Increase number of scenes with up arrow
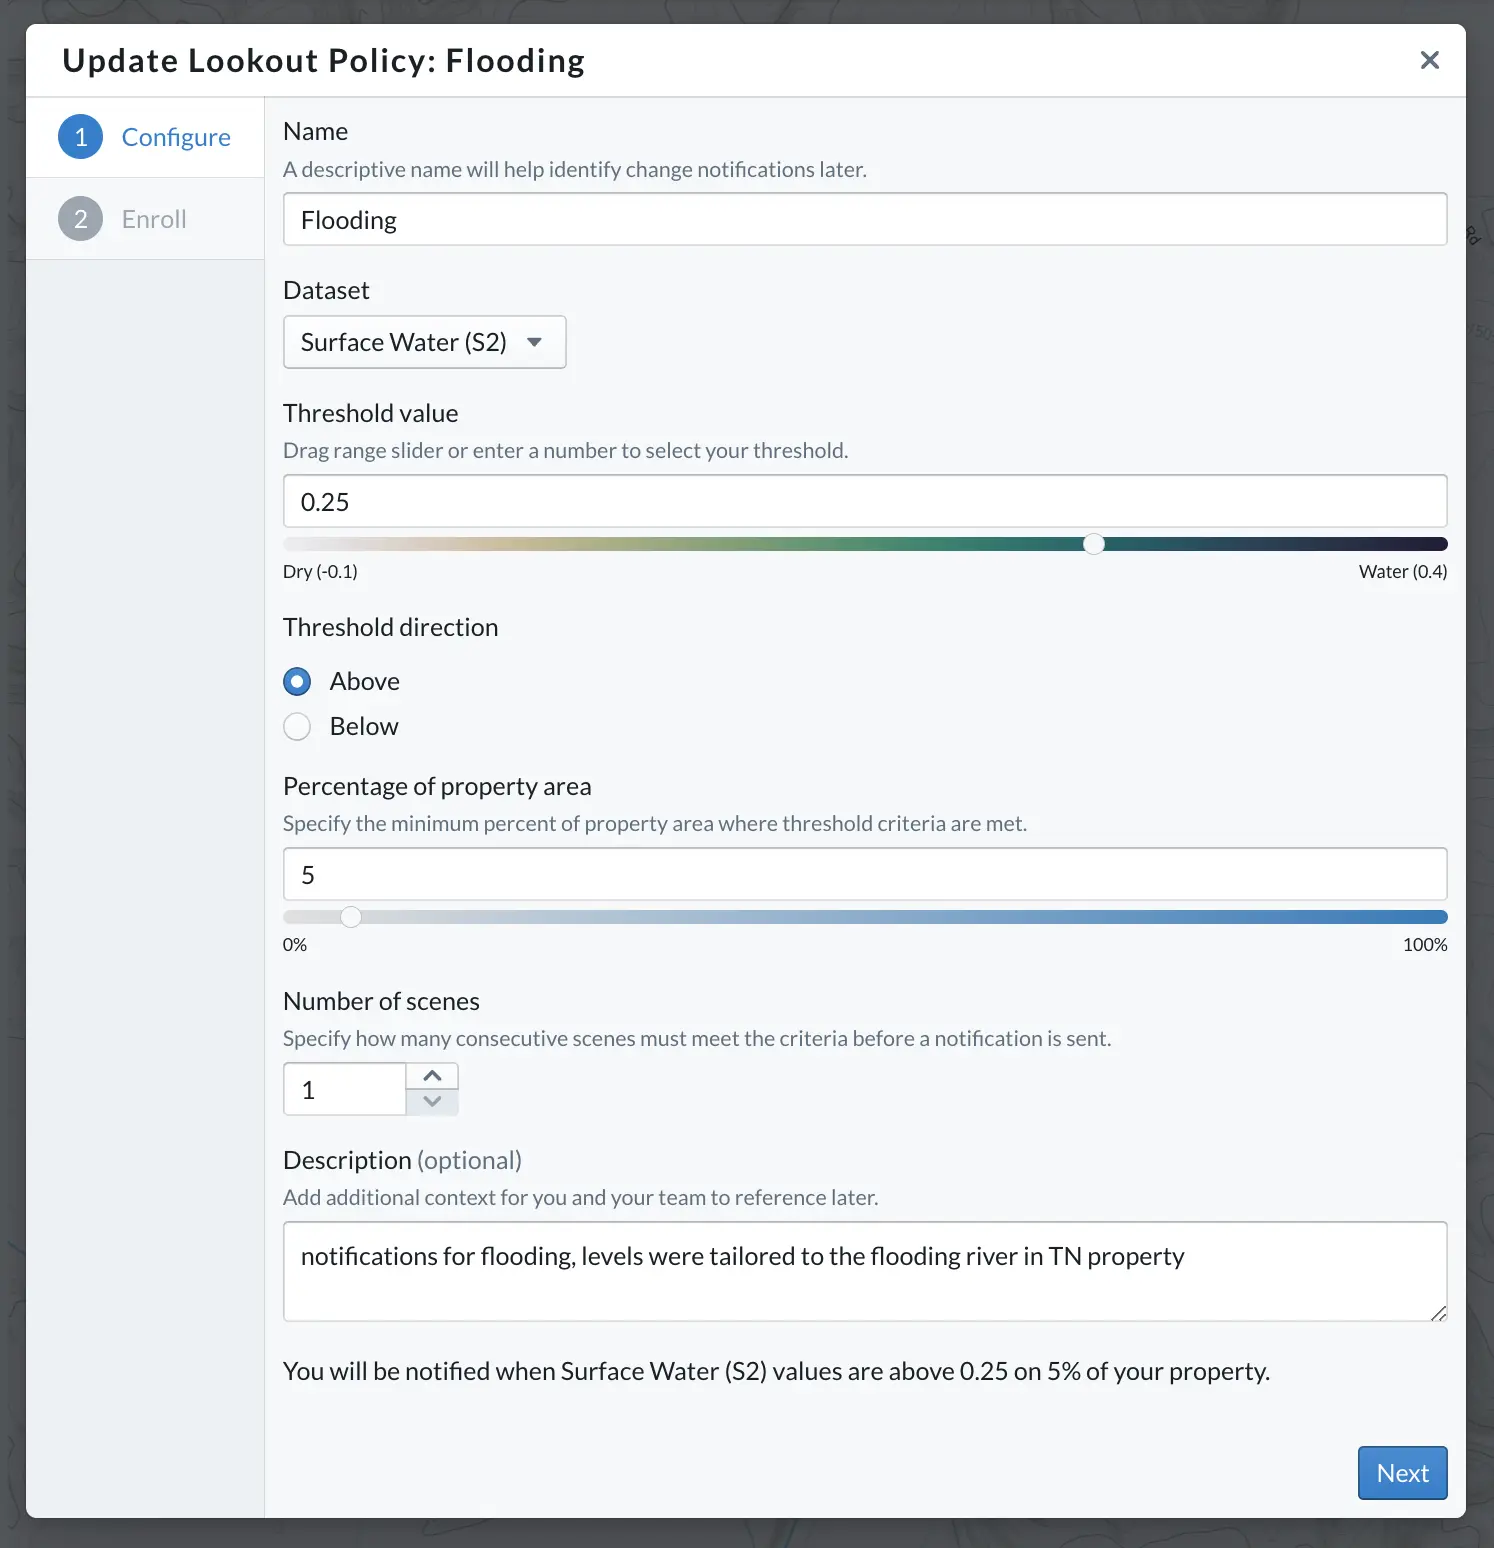This screenshot has height=1548, width=1494. [432, 1076]
